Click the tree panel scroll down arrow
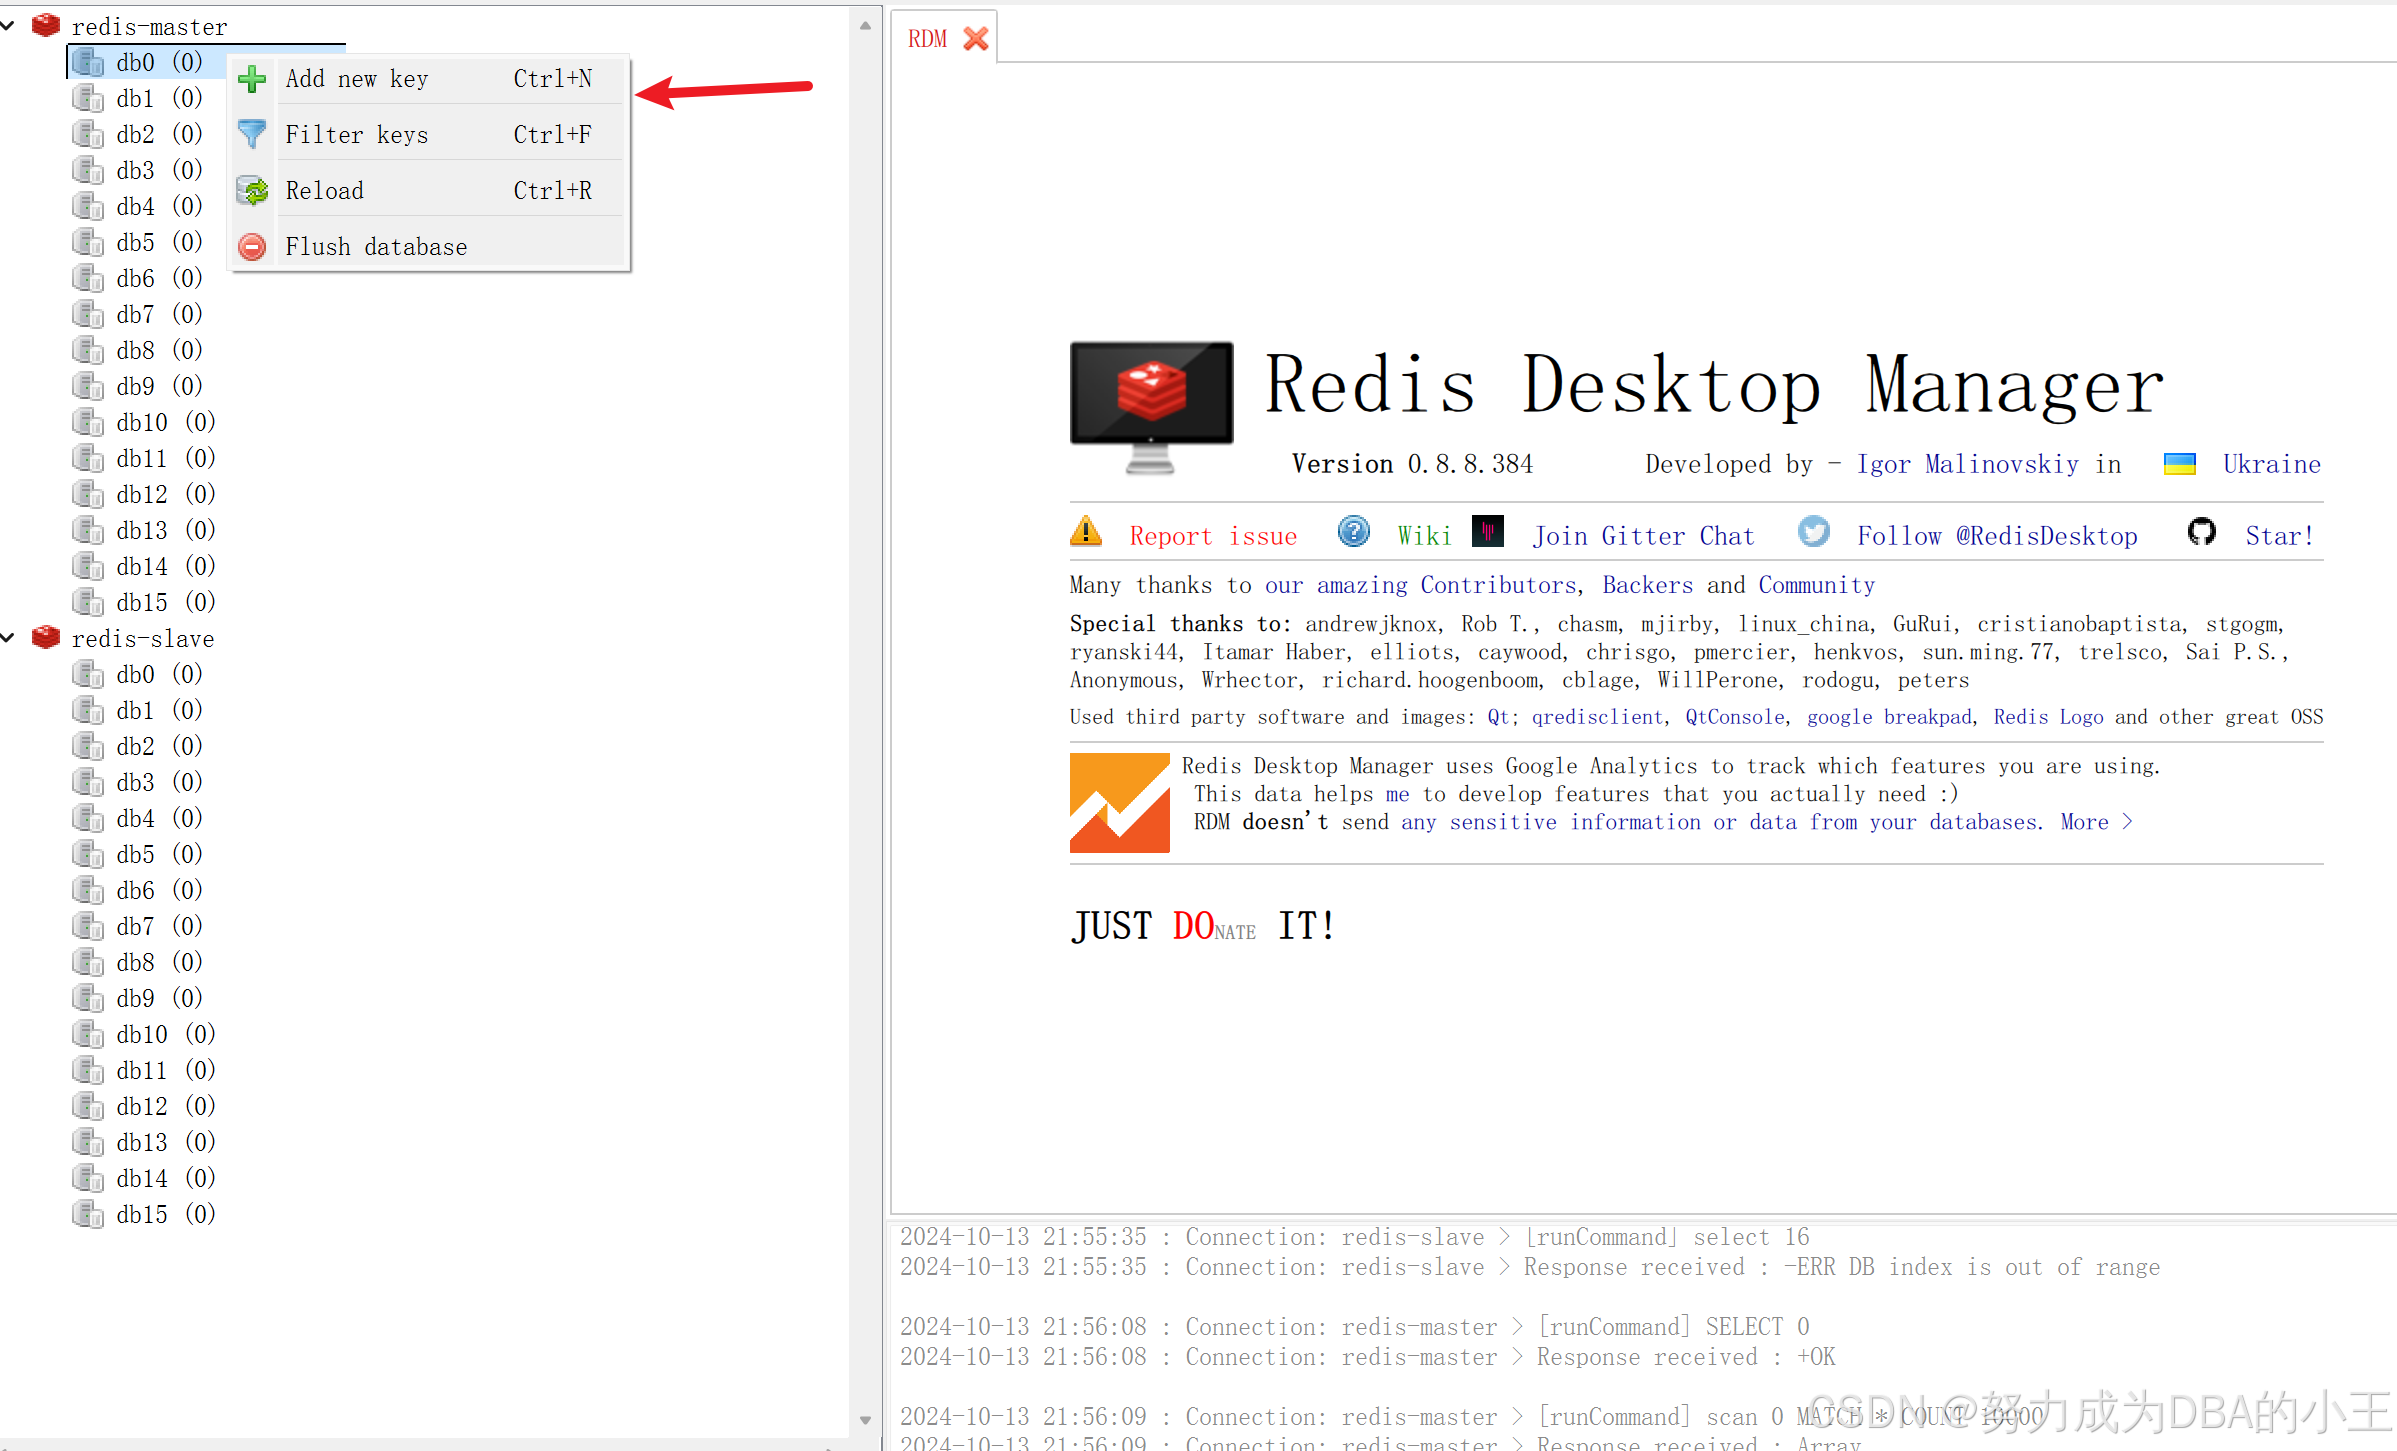Viewport: 2397px width, 1451px height. pos(865,1420)
